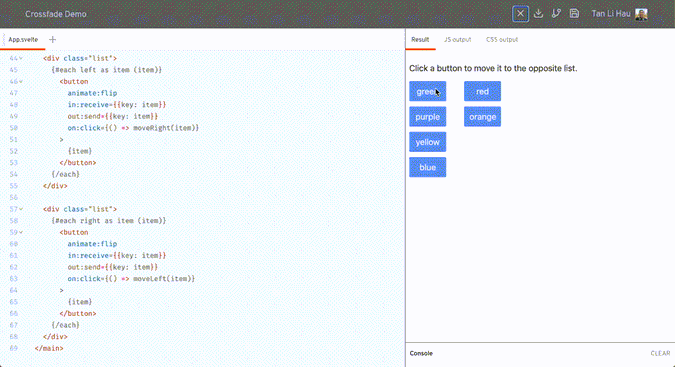Click Tan Li Hau's profile avatar
The width and height of the screenshot is (675, 367).
tap(641, 14)
